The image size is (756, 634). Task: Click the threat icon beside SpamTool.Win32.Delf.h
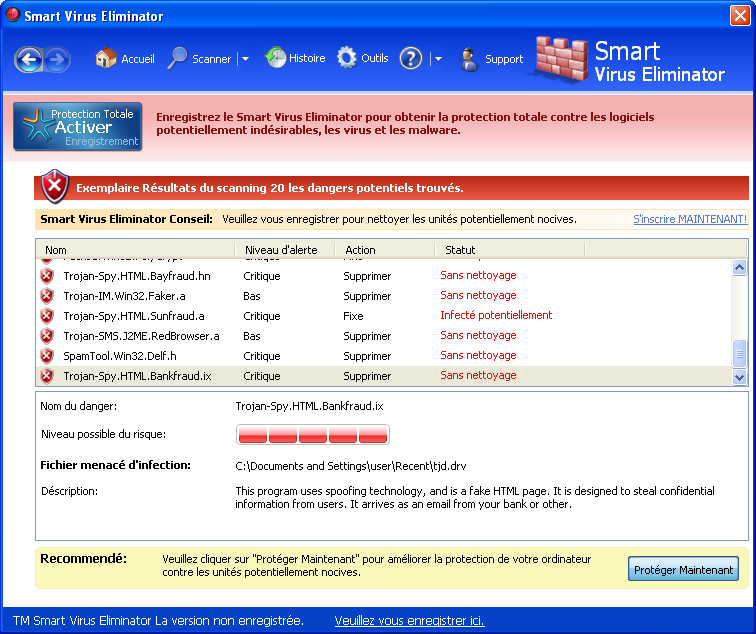47,356
